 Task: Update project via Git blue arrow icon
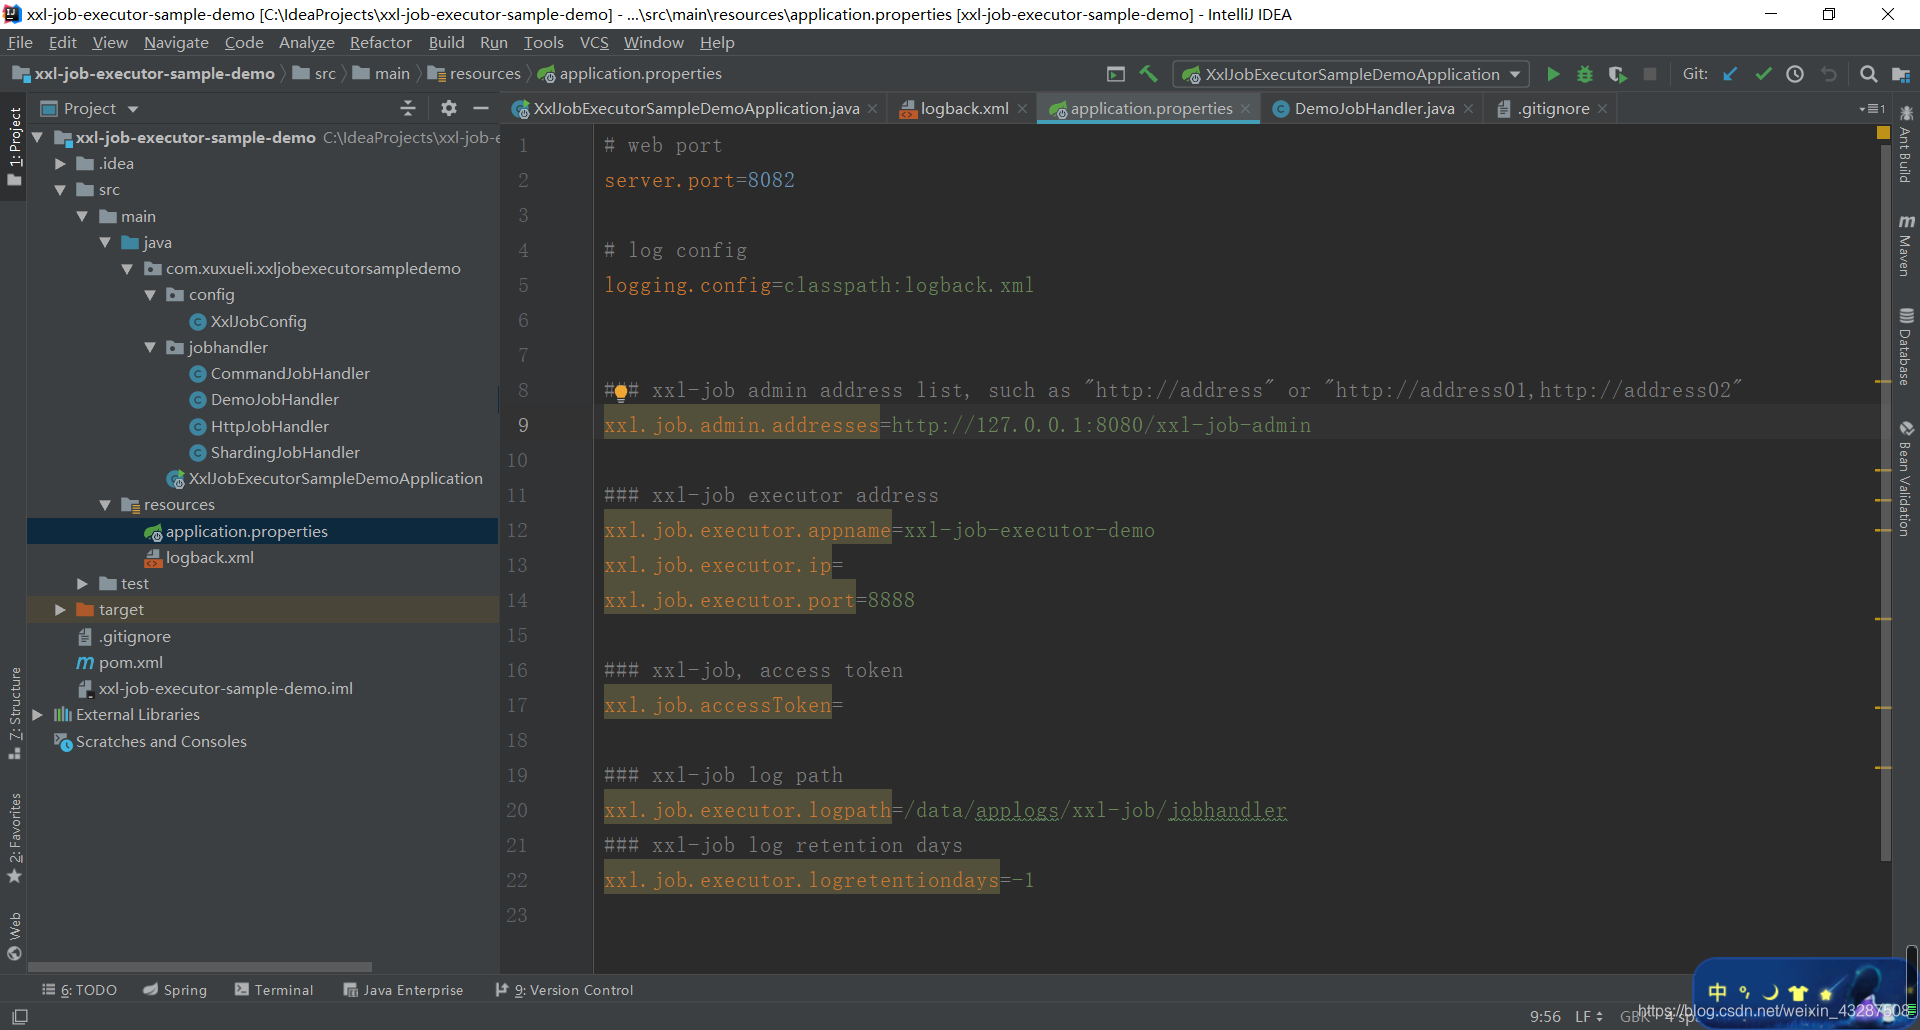pyautogui.click(x=1730, y=74)
